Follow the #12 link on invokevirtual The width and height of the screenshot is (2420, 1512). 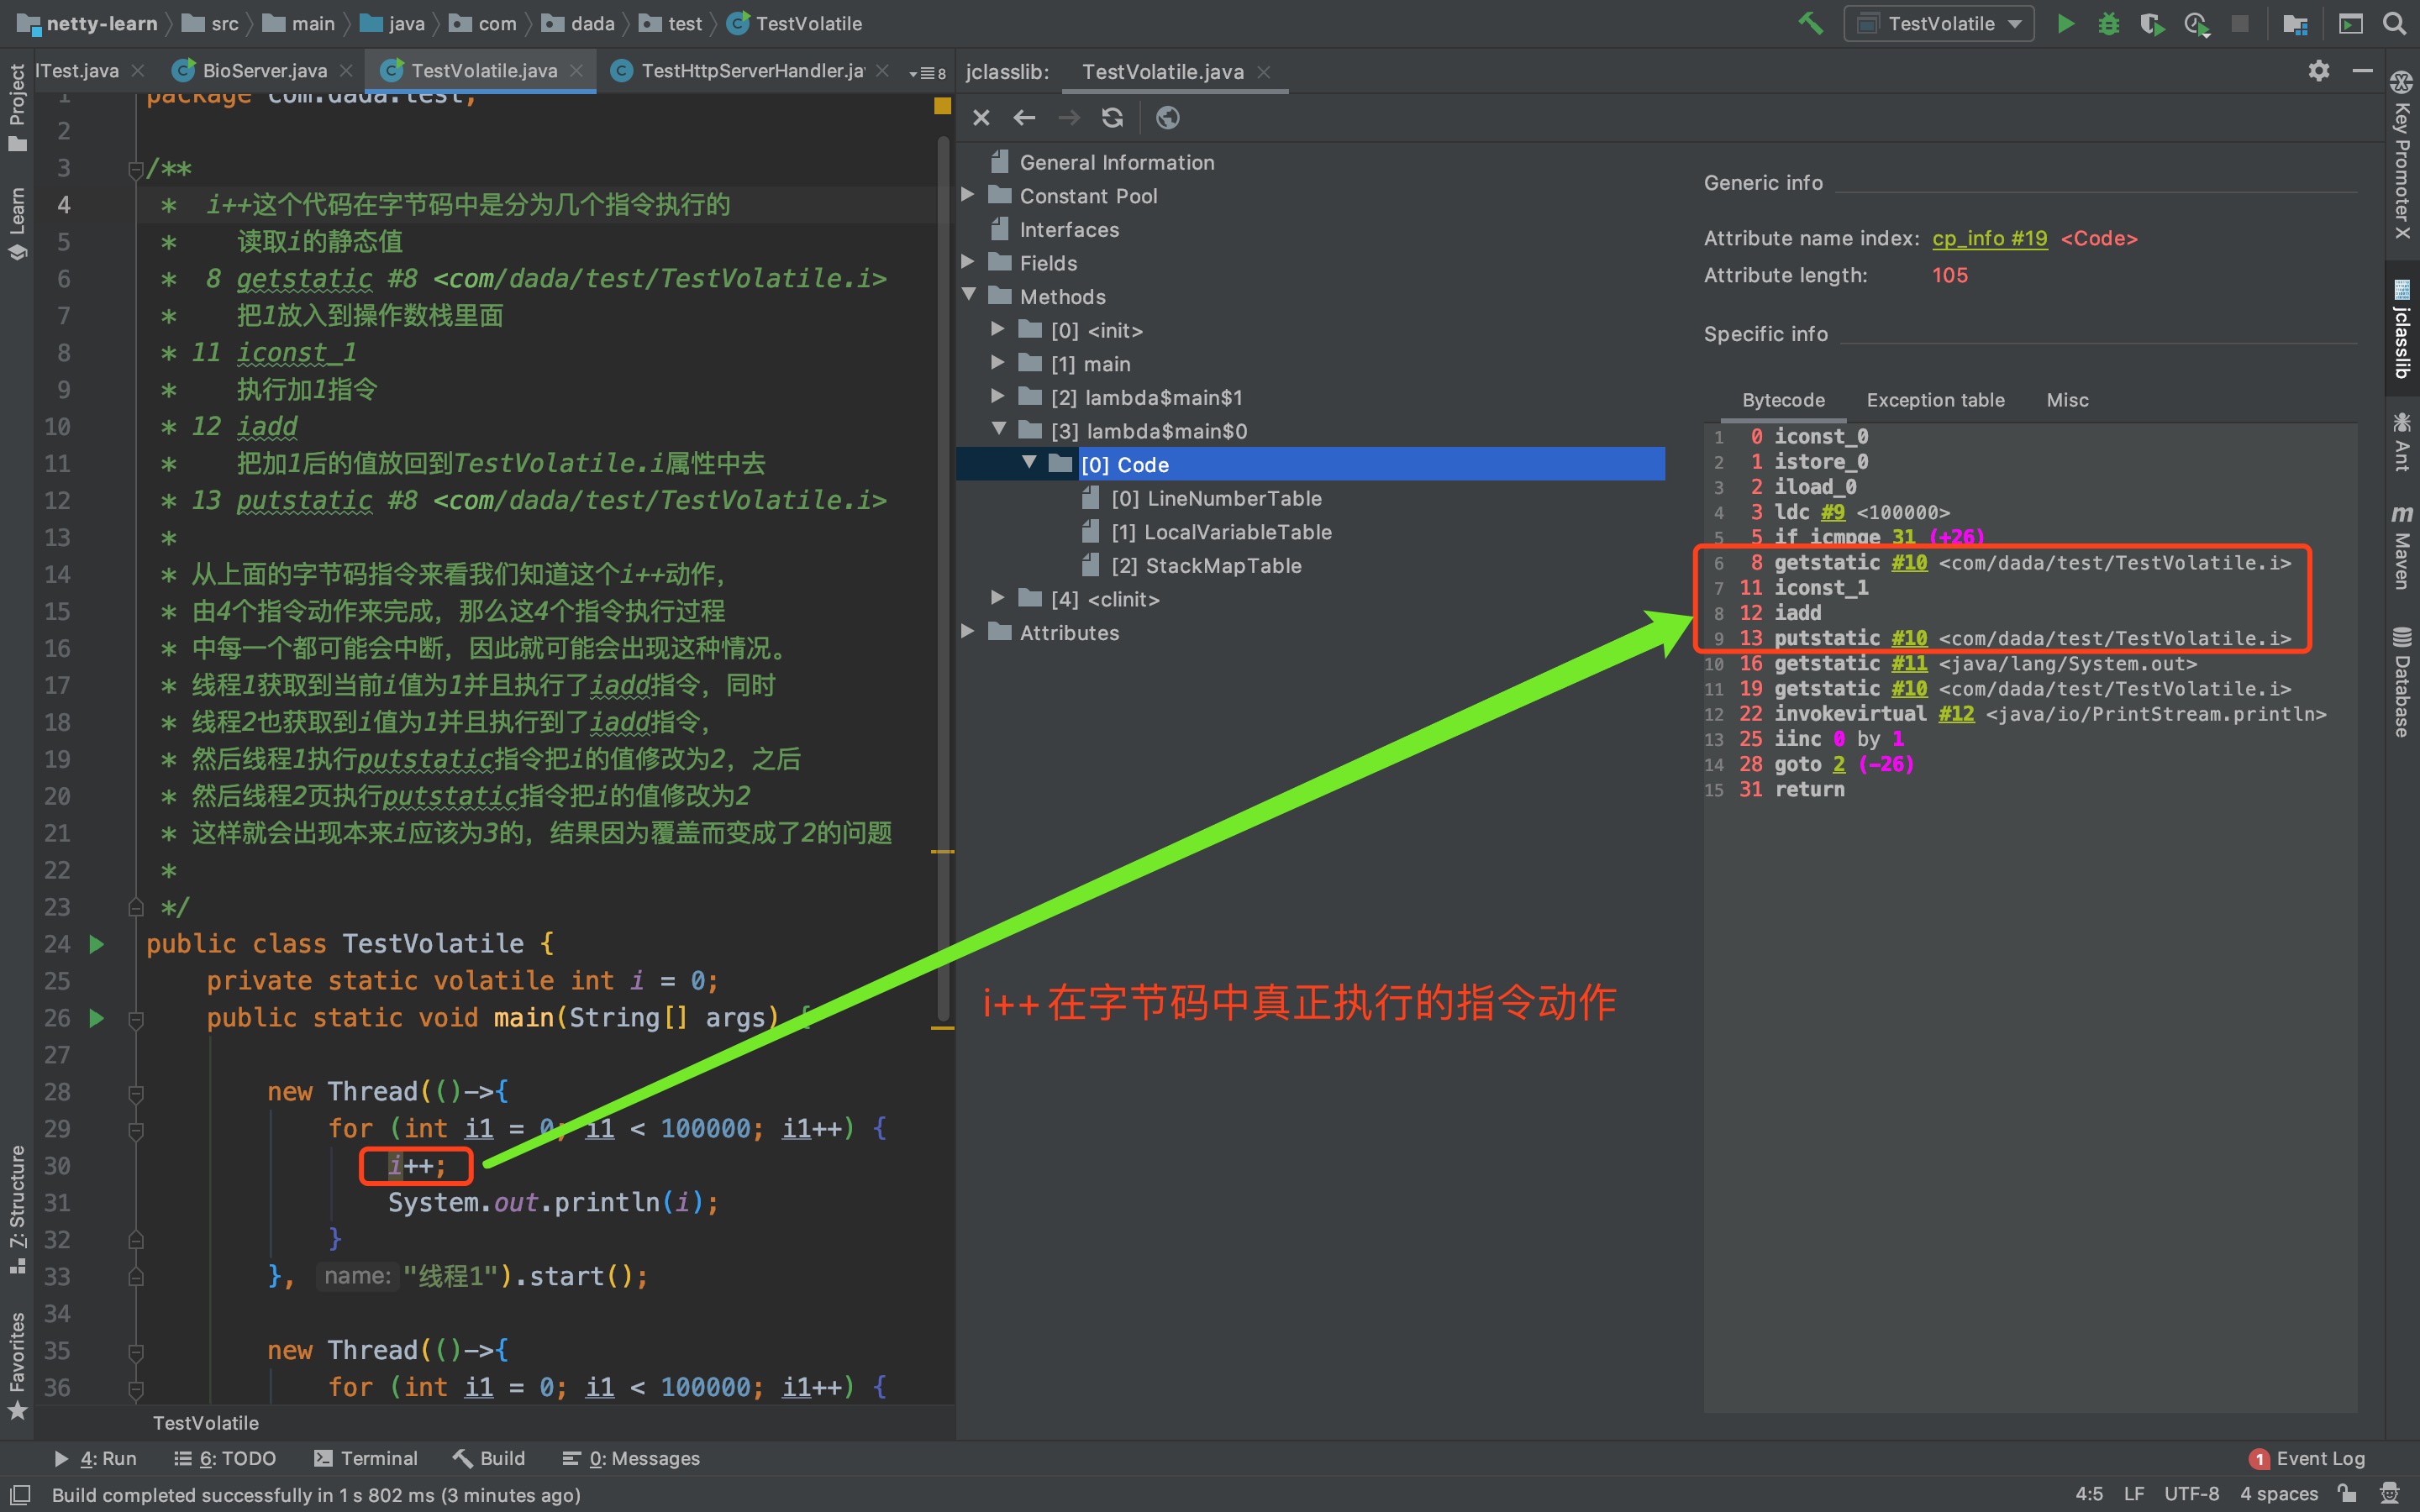pyautogui.click(x=1956, y=714)
